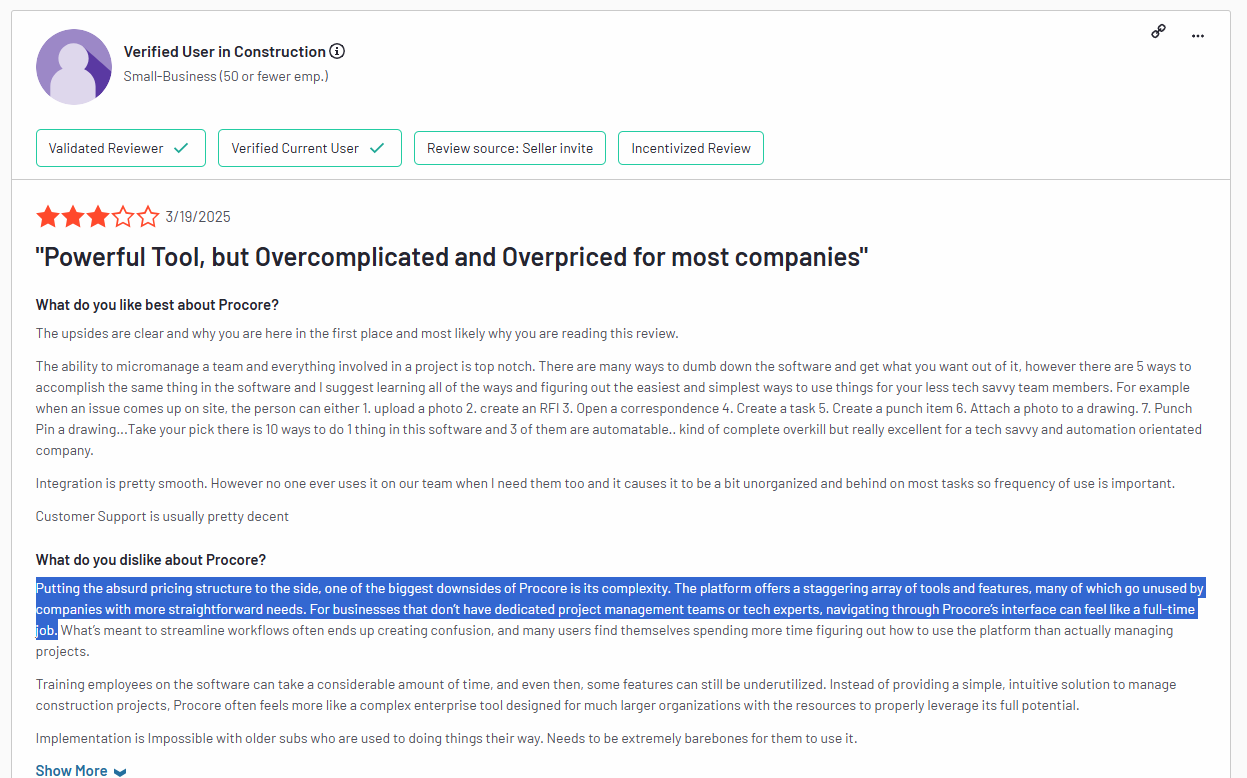The width and height of the screenshot is (1247, 778).
Task: Click the copy link icon
Action: (1158, 31)
